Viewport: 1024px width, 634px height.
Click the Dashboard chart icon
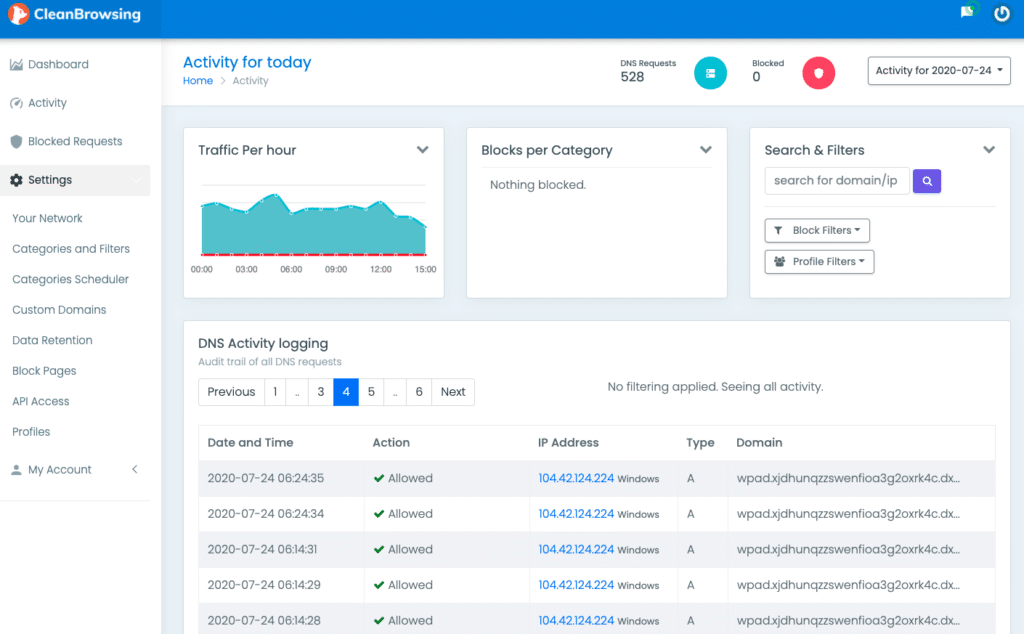click(16, 64)
